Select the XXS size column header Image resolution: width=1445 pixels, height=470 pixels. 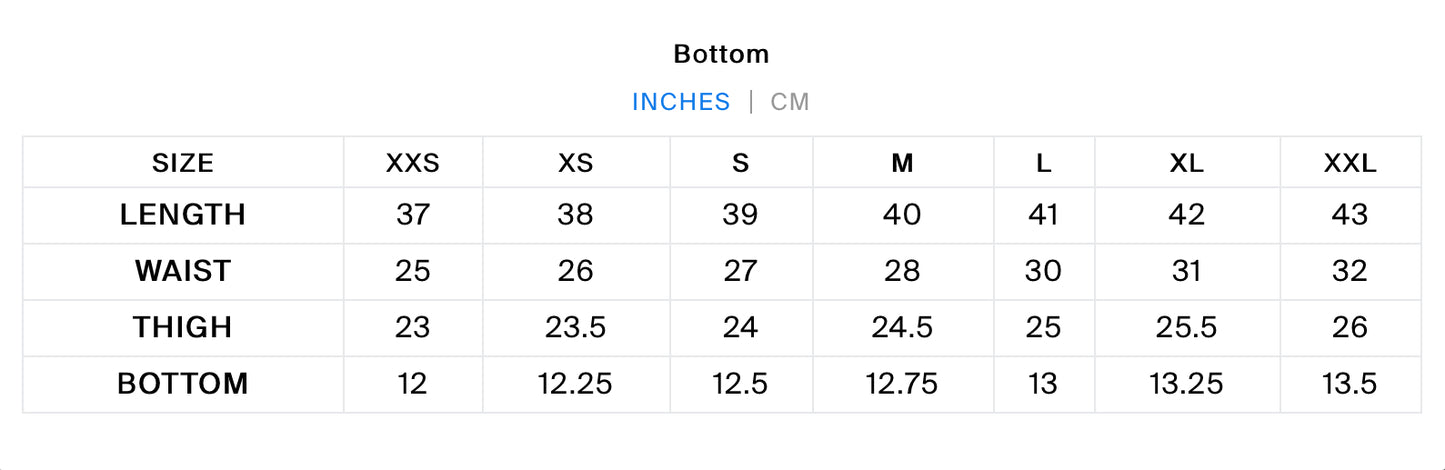413,163
